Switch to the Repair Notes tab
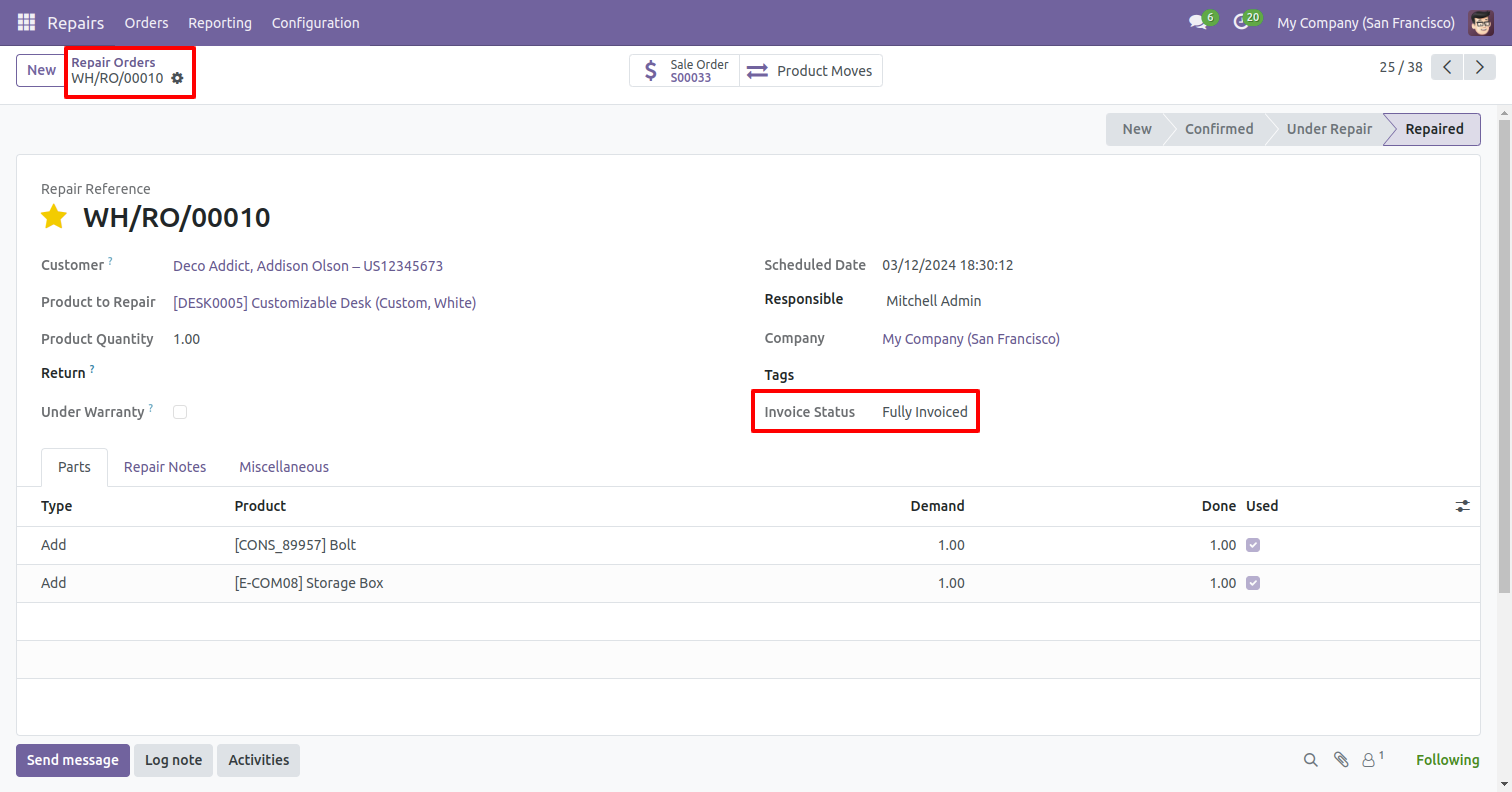This screenshot has height=792, width=1512. (x=165, y=467)
